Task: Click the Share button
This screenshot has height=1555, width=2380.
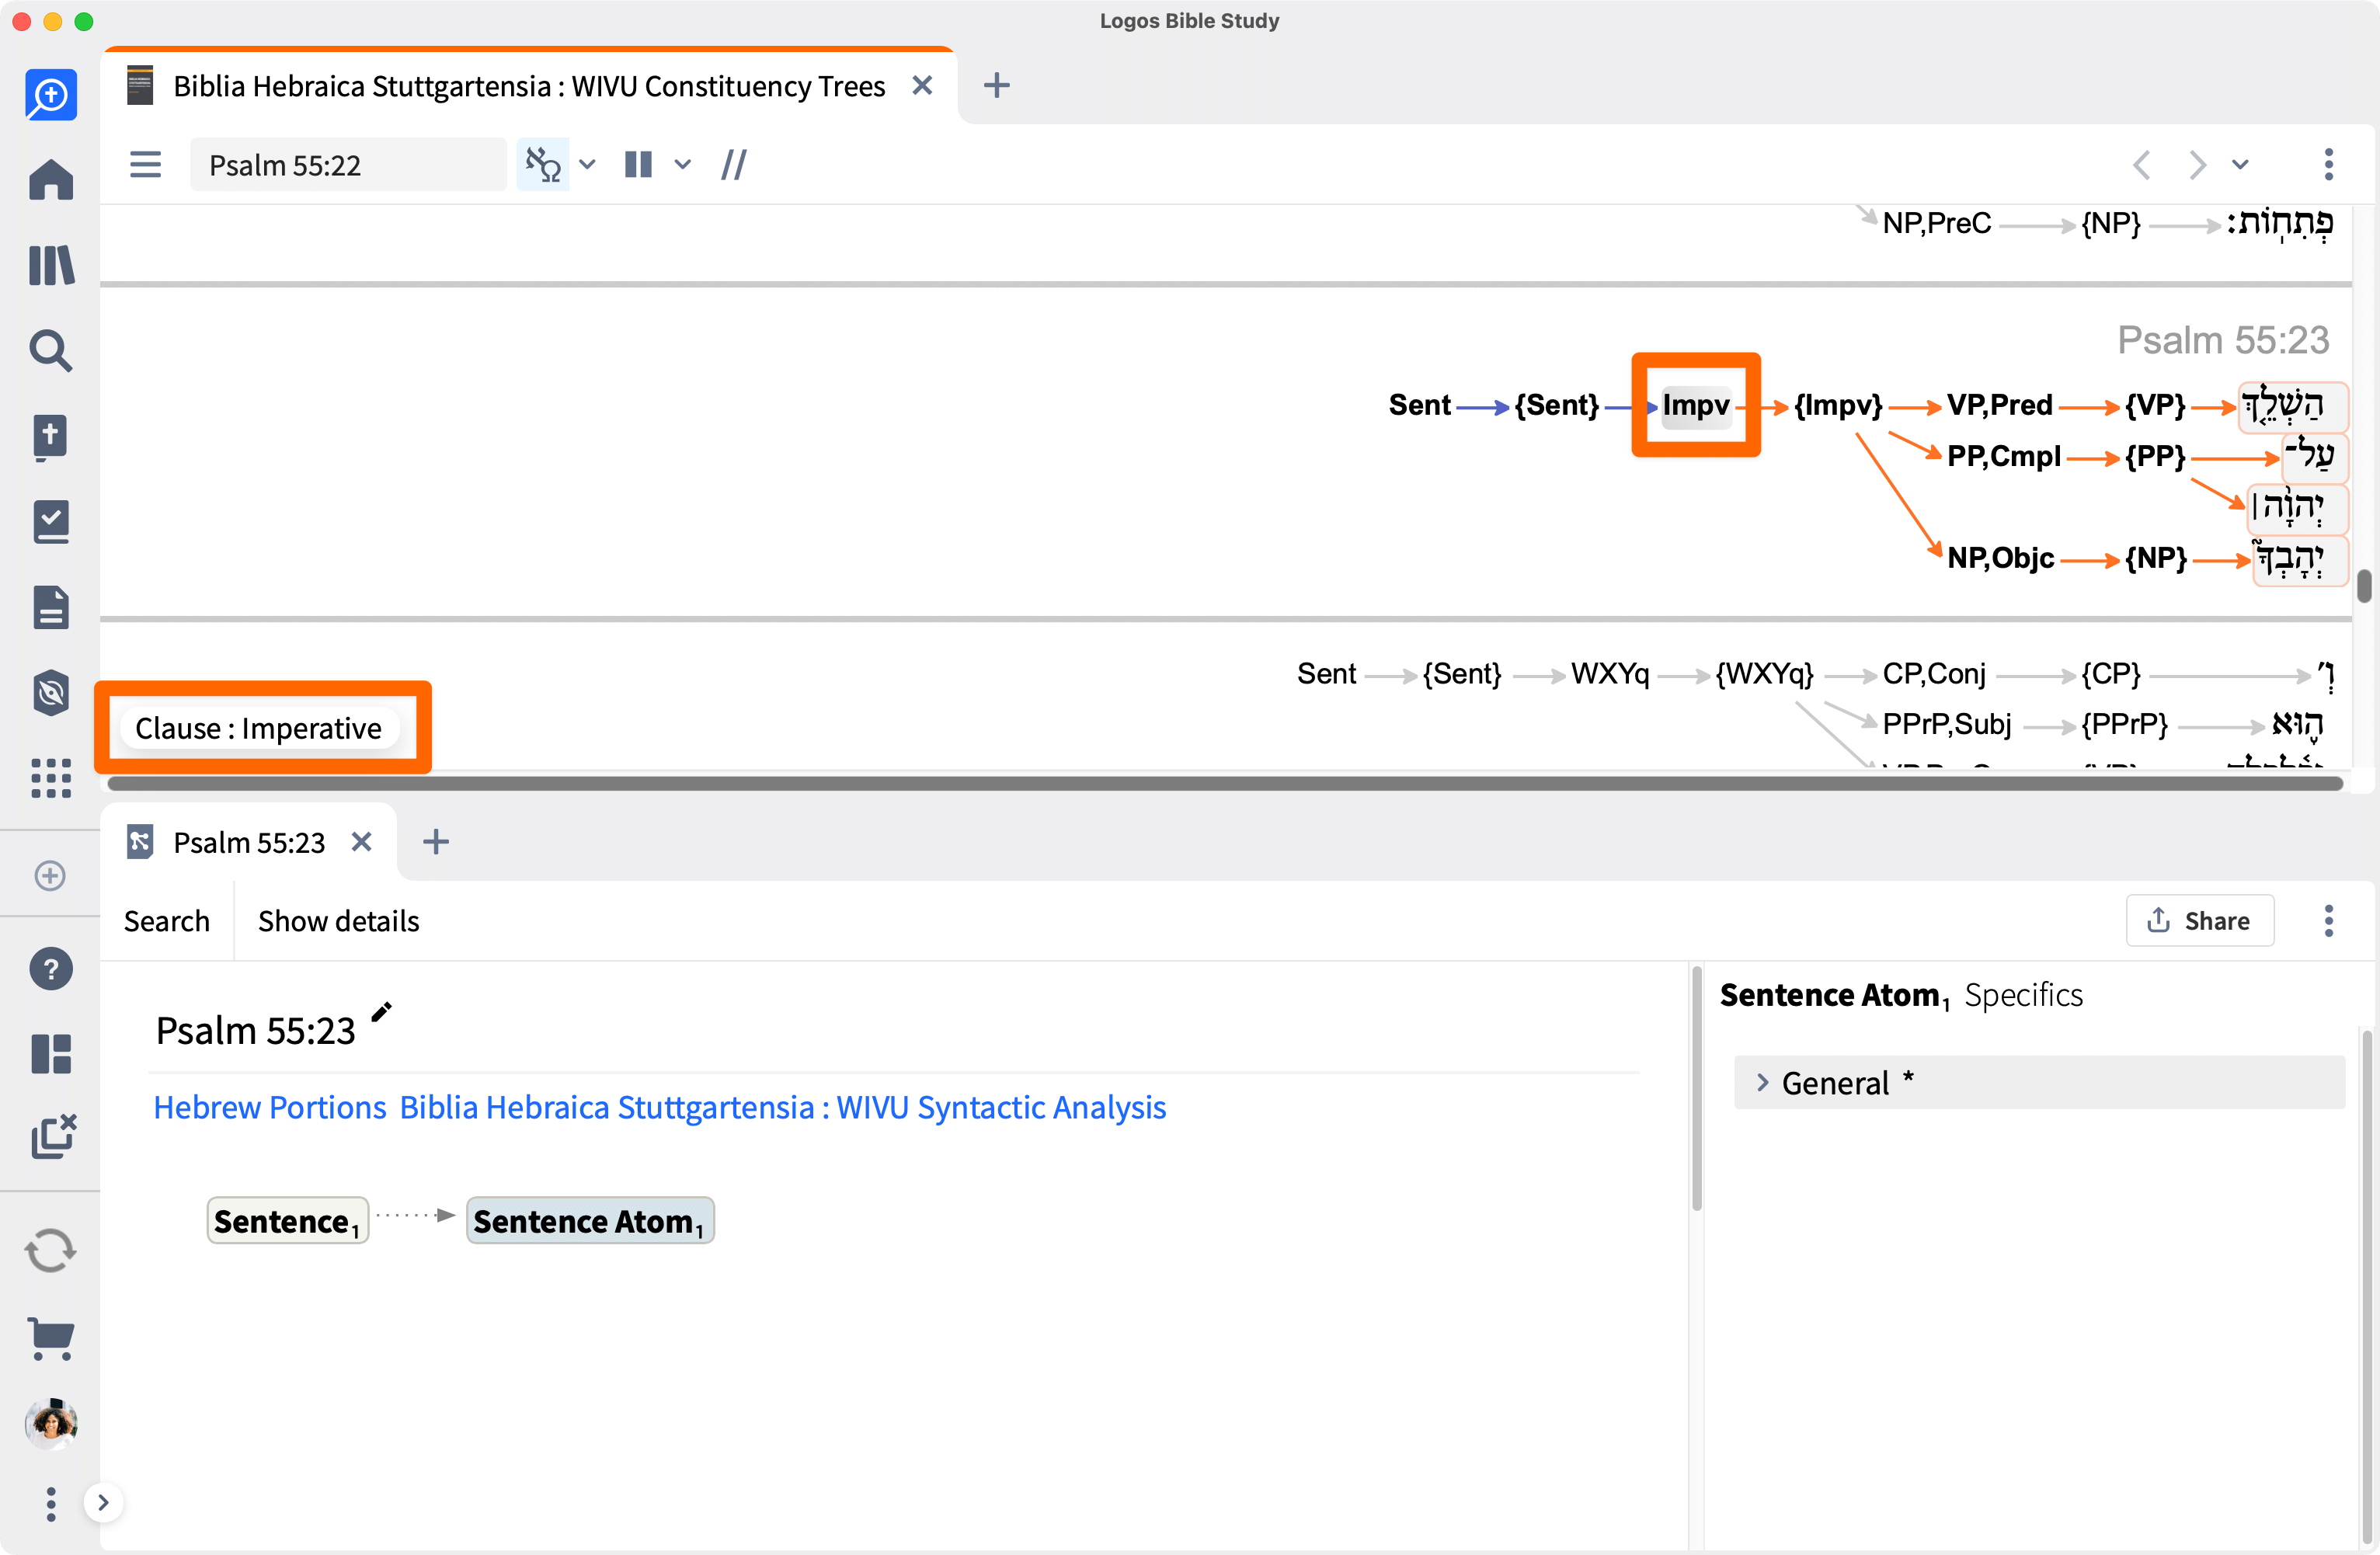Action: 2200,921
